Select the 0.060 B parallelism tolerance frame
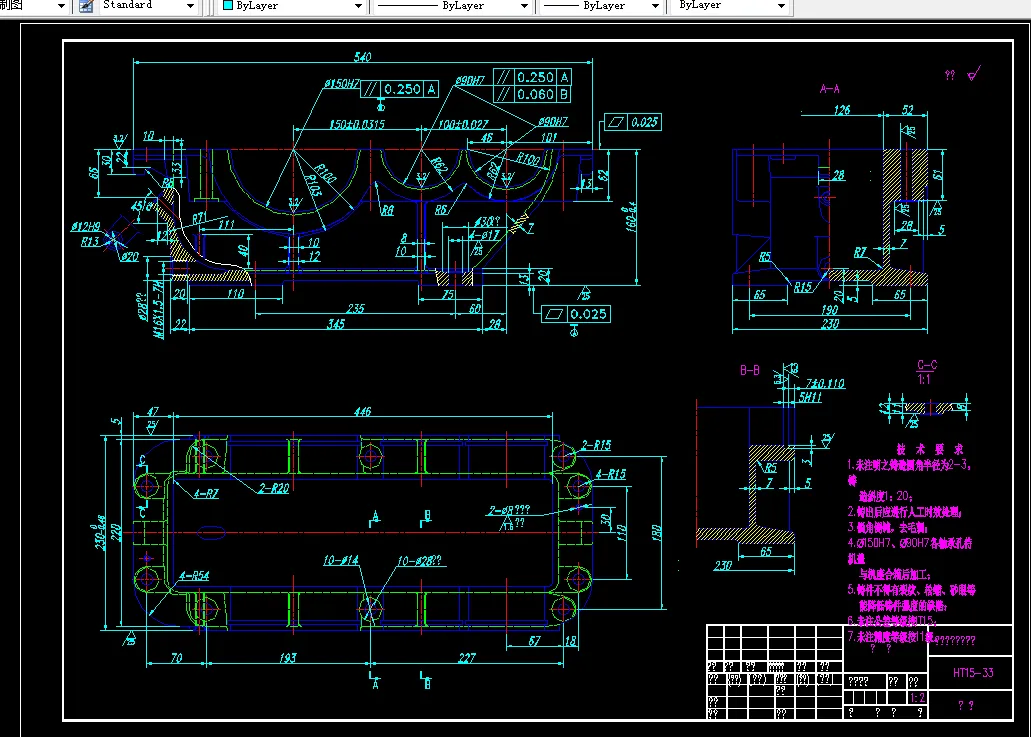The height and width of the screenshot is (737, 1031). tap(532, 95)
